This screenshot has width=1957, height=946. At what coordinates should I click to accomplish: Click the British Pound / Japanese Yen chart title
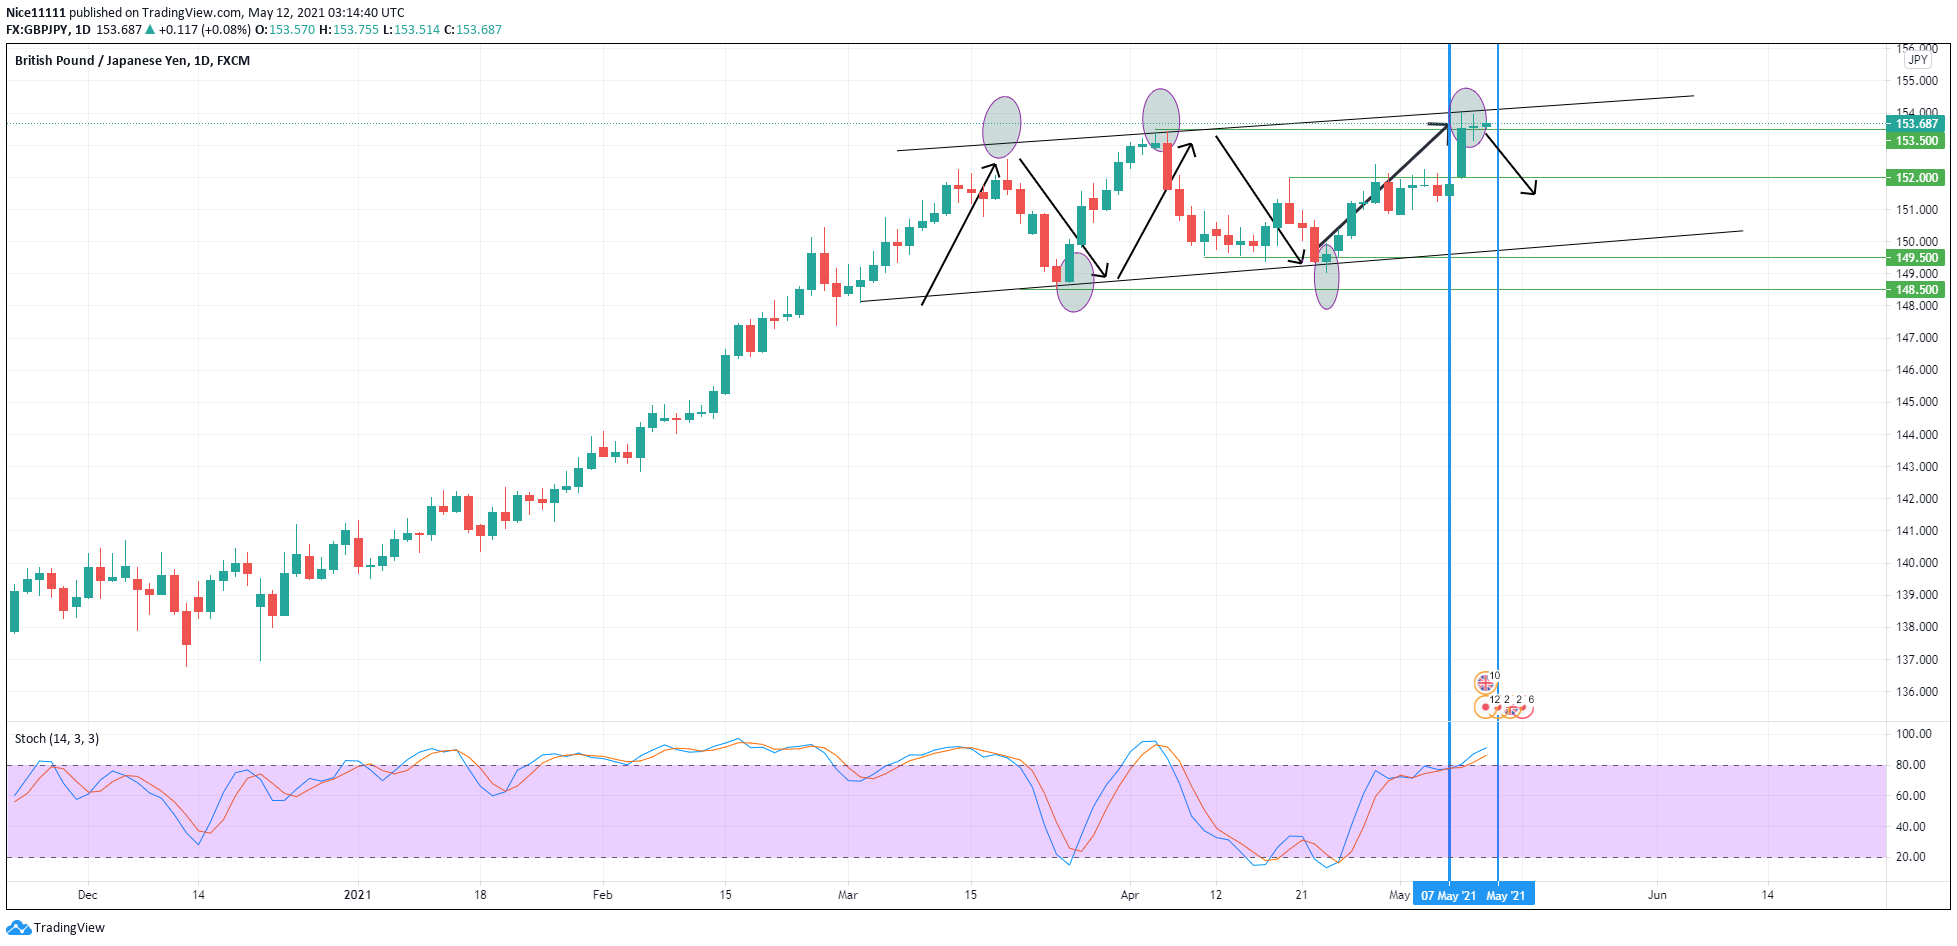[132, 61]
